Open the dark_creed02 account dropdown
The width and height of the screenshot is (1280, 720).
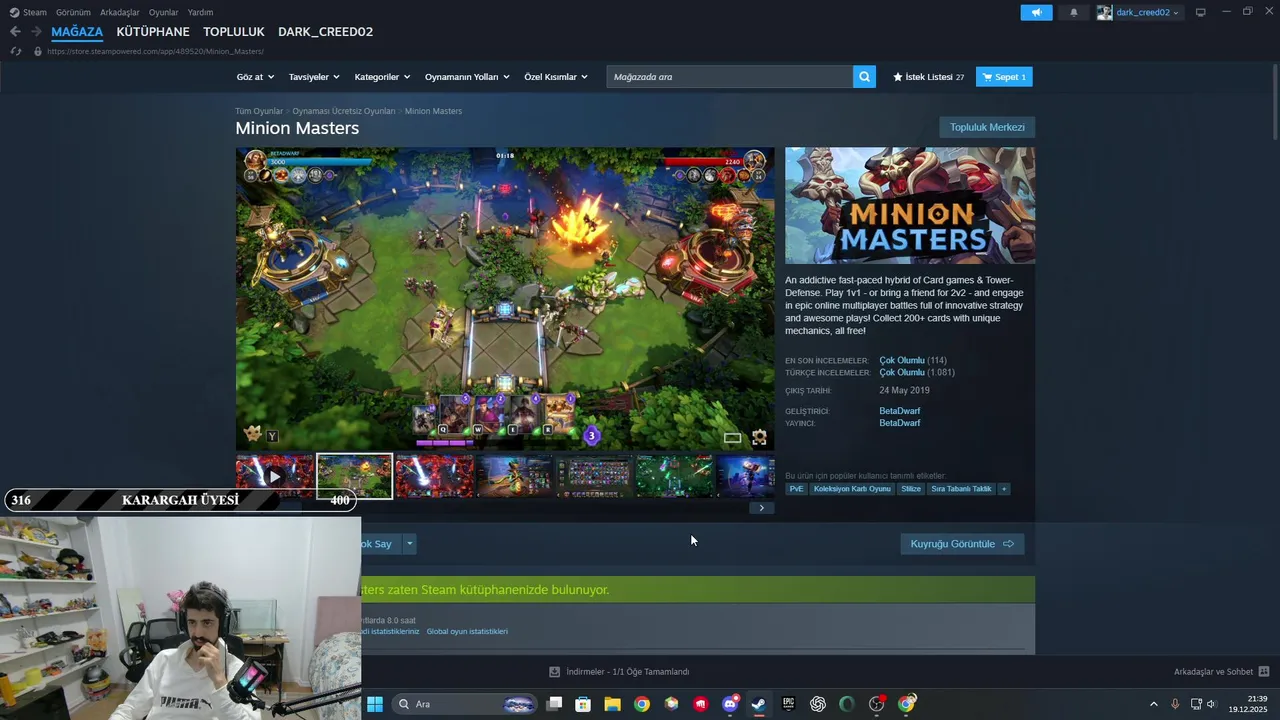coord(1138,12)
